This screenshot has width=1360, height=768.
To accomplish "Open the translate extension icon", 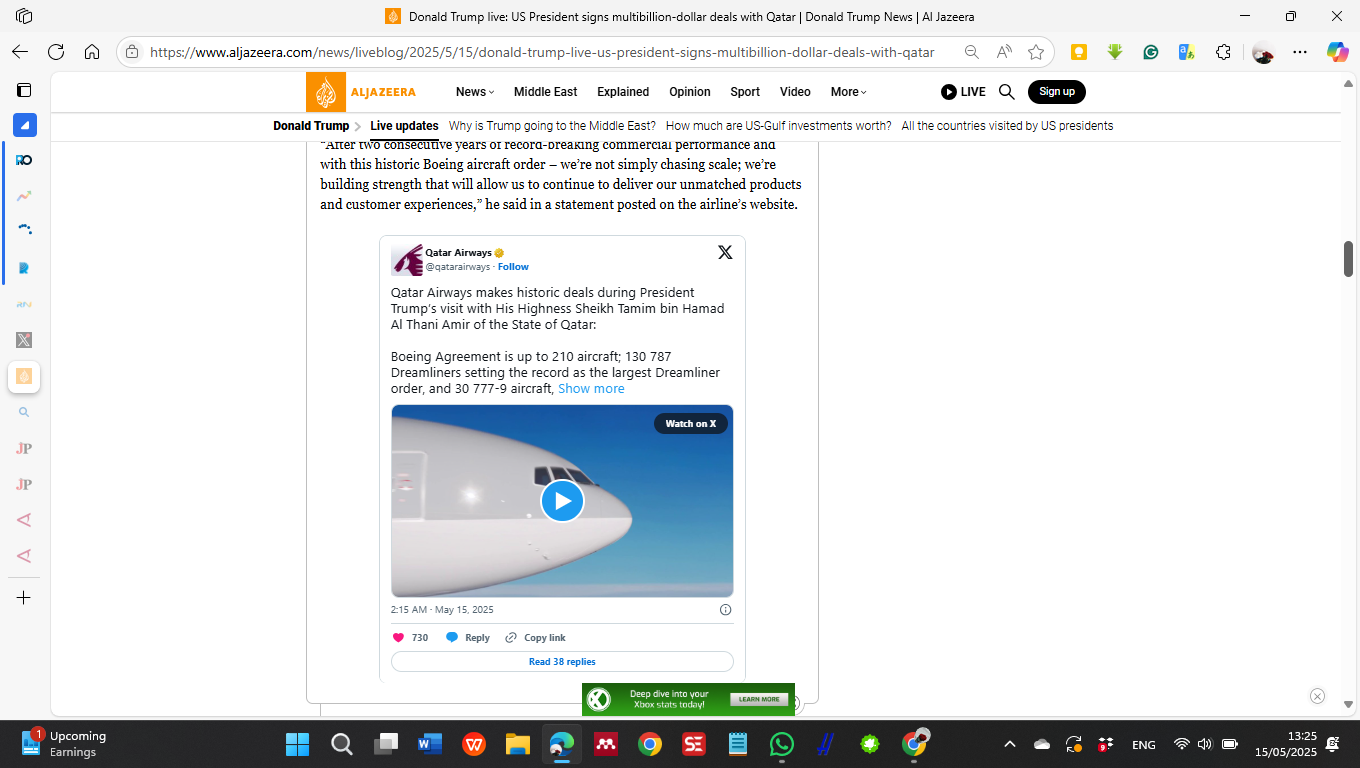I will click(x=1187, y=52).
